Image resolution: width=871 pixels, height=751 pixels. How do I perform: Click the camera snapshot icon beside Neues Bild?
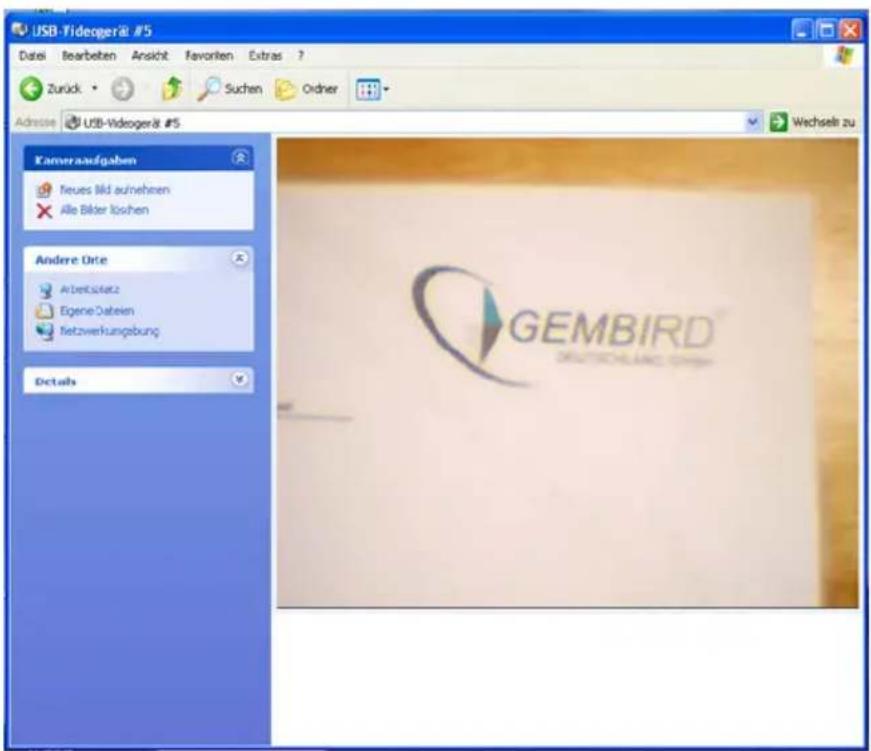(44, 190)
